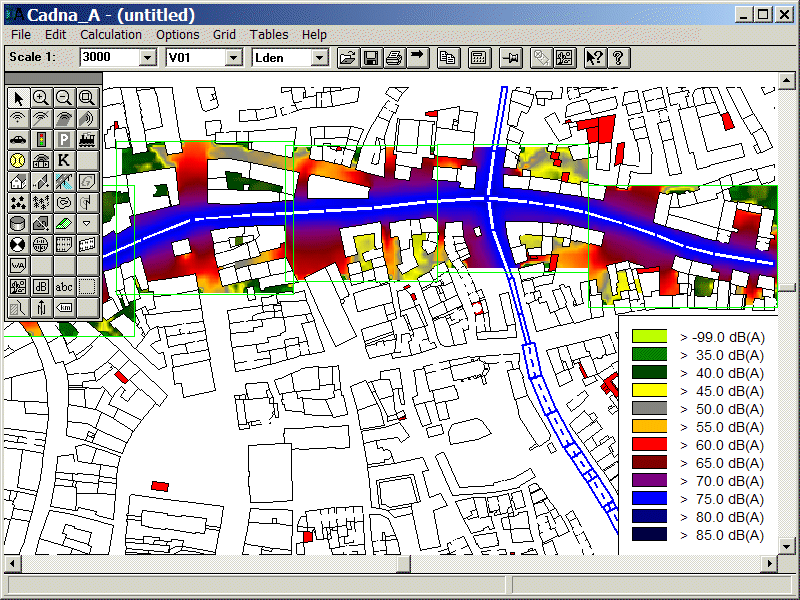This screenshot has width=800, height=600.
Task: Print using the printer toolbar icon
Action: pos(394,58)
